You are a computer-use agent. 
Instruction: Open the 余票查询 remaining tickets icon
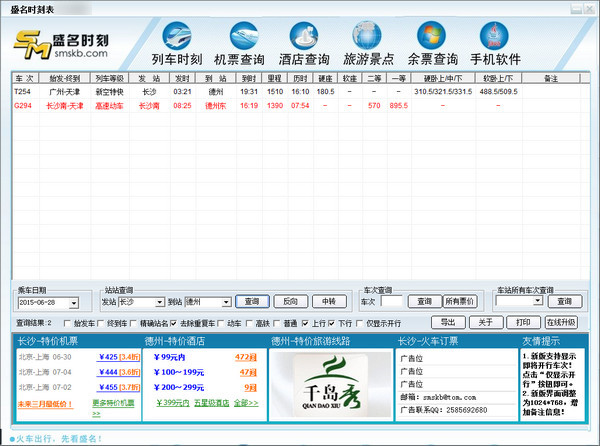433,44
